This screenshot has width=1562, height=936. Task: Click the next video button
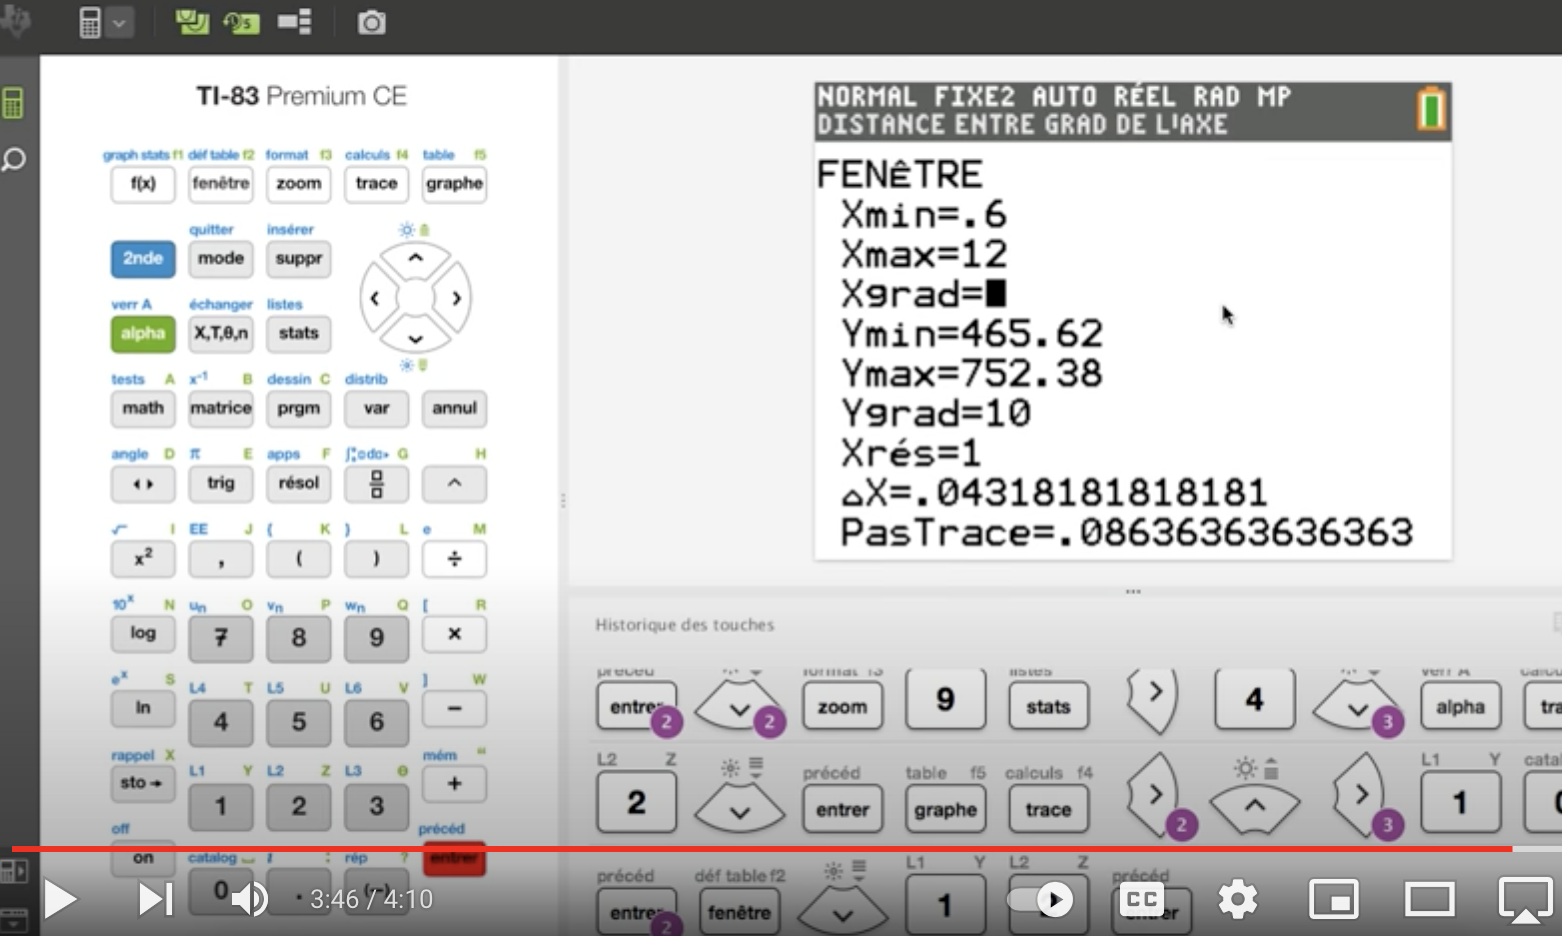click(x=156, y=899)
